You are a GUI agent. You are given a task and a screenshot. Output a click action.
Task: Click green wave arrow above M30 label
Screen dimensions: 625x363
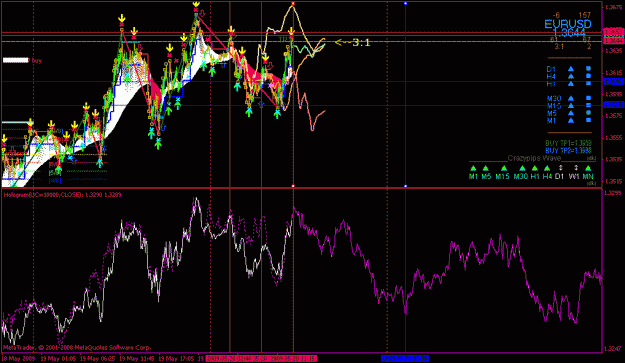tap(522, 169)
